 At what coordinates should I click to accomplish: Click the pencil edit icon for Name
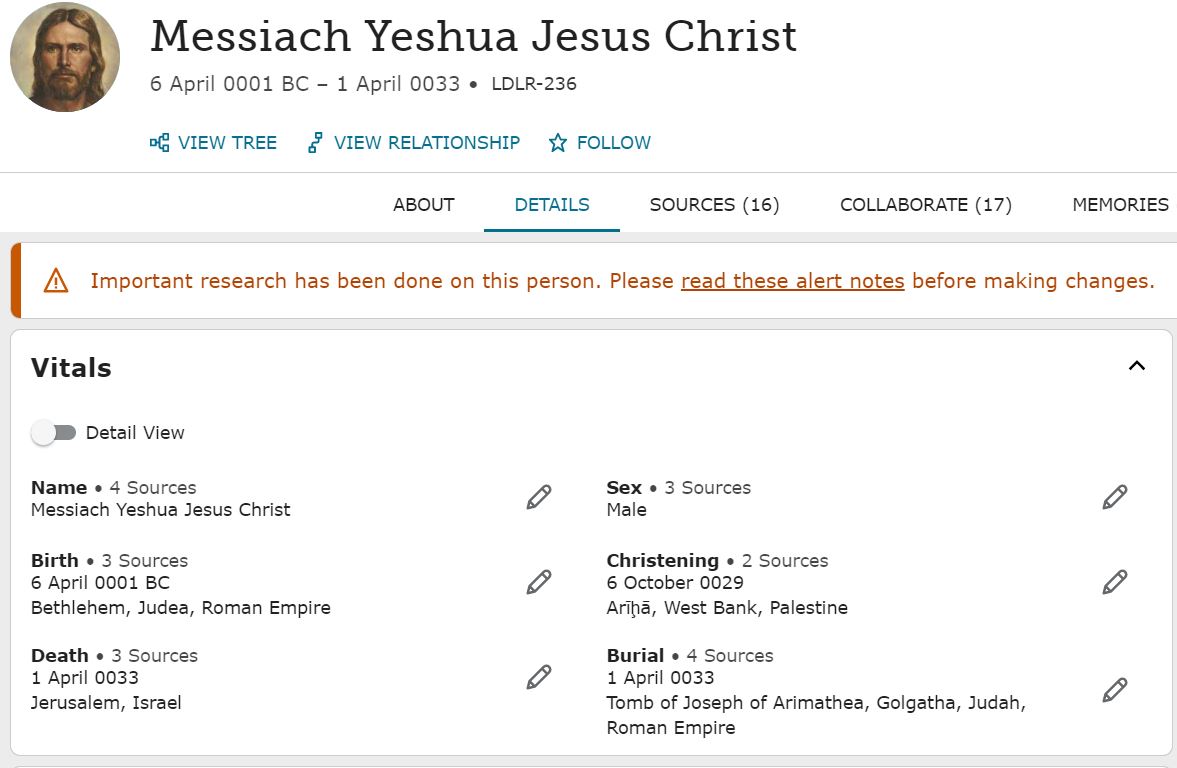click(539, 497)
